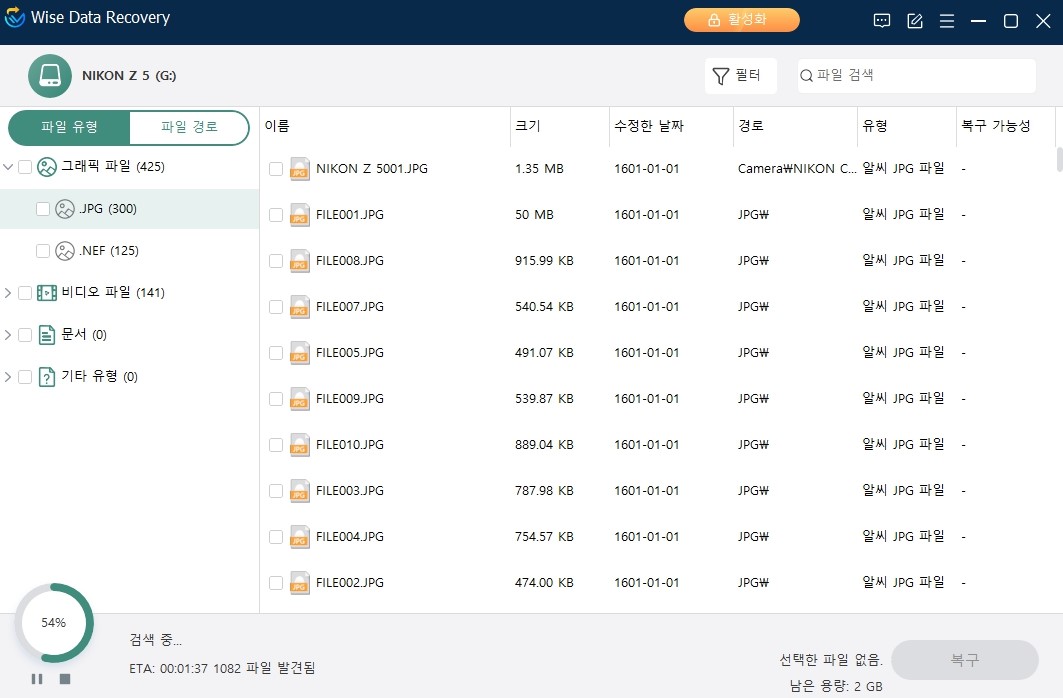The width and height of the screenshot is (1063, 698).
Task: Stop the scan with the stop icon
Action: 65,679
